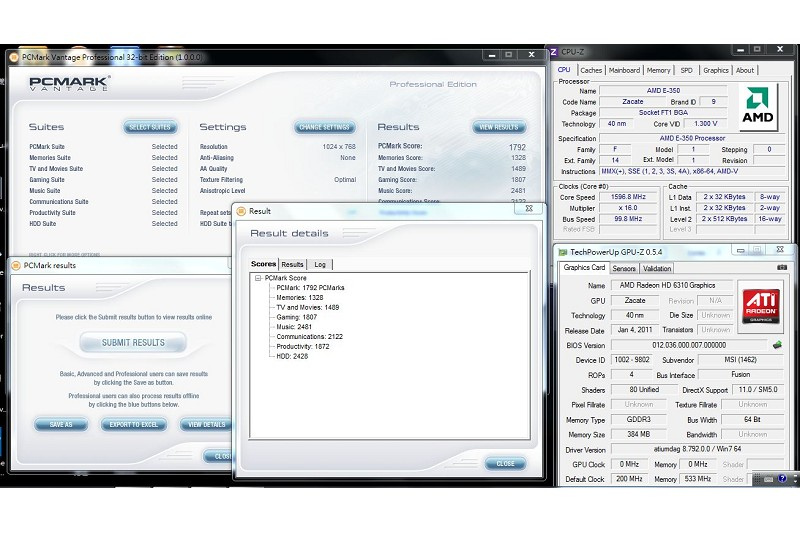Click GPU-Z Name field 'AMD Radeon HD 6310 Graphics'

click(672, 286)
